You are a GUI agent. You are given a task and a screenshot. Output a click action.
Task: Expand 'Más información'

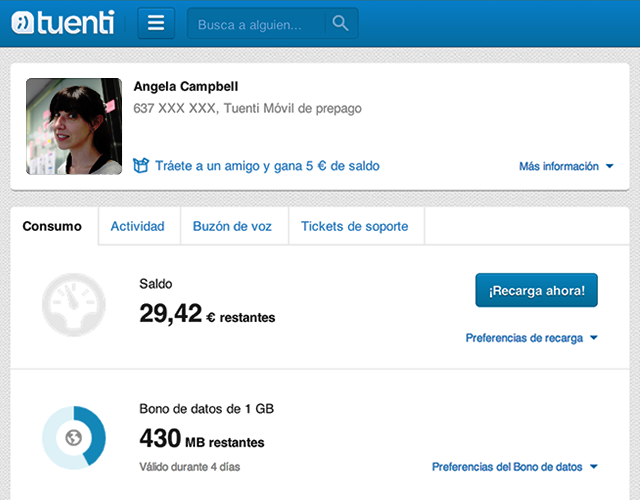(x=566, y=166)
